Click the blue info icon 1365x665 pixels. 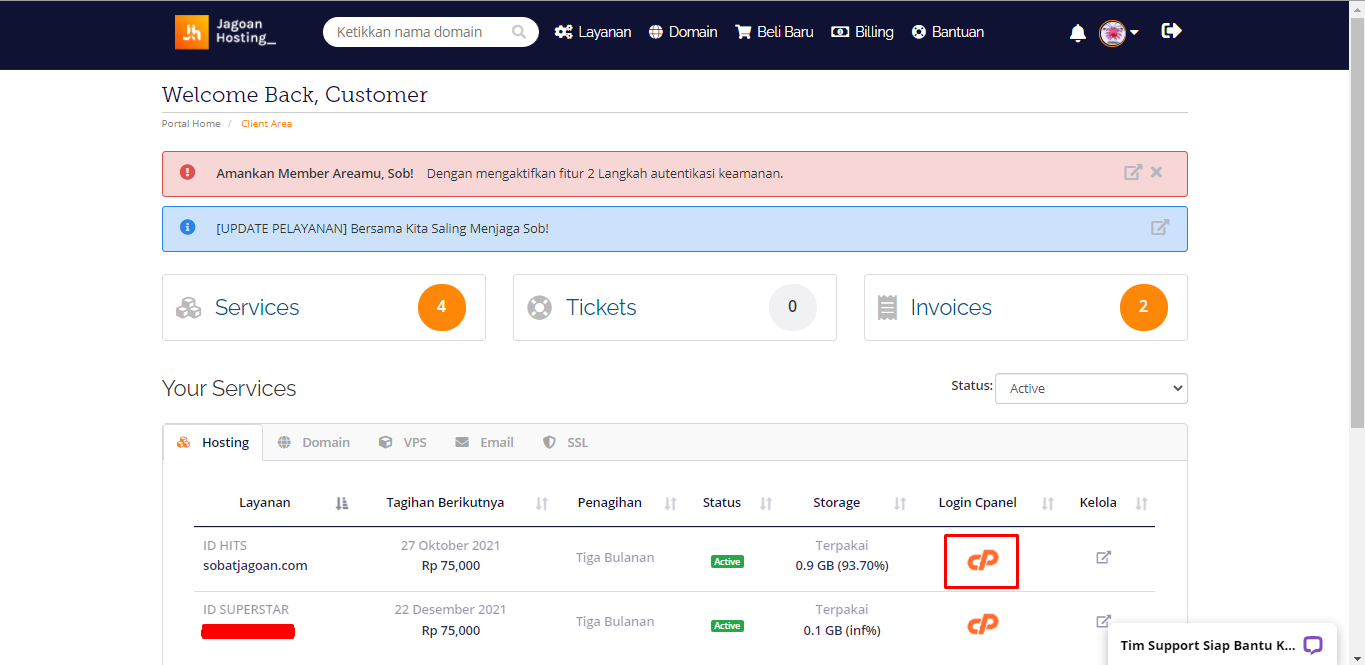click(x=187, y=227)
